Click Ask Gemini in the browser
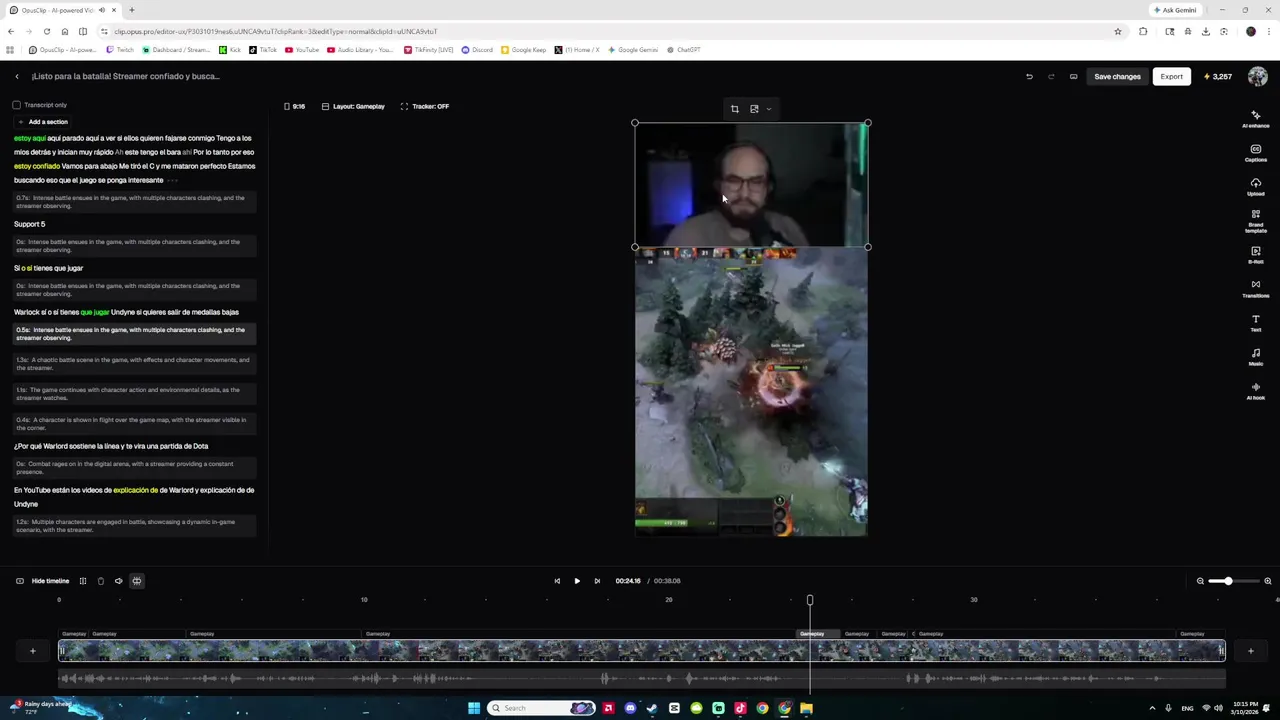 [x=1175, y=10]
